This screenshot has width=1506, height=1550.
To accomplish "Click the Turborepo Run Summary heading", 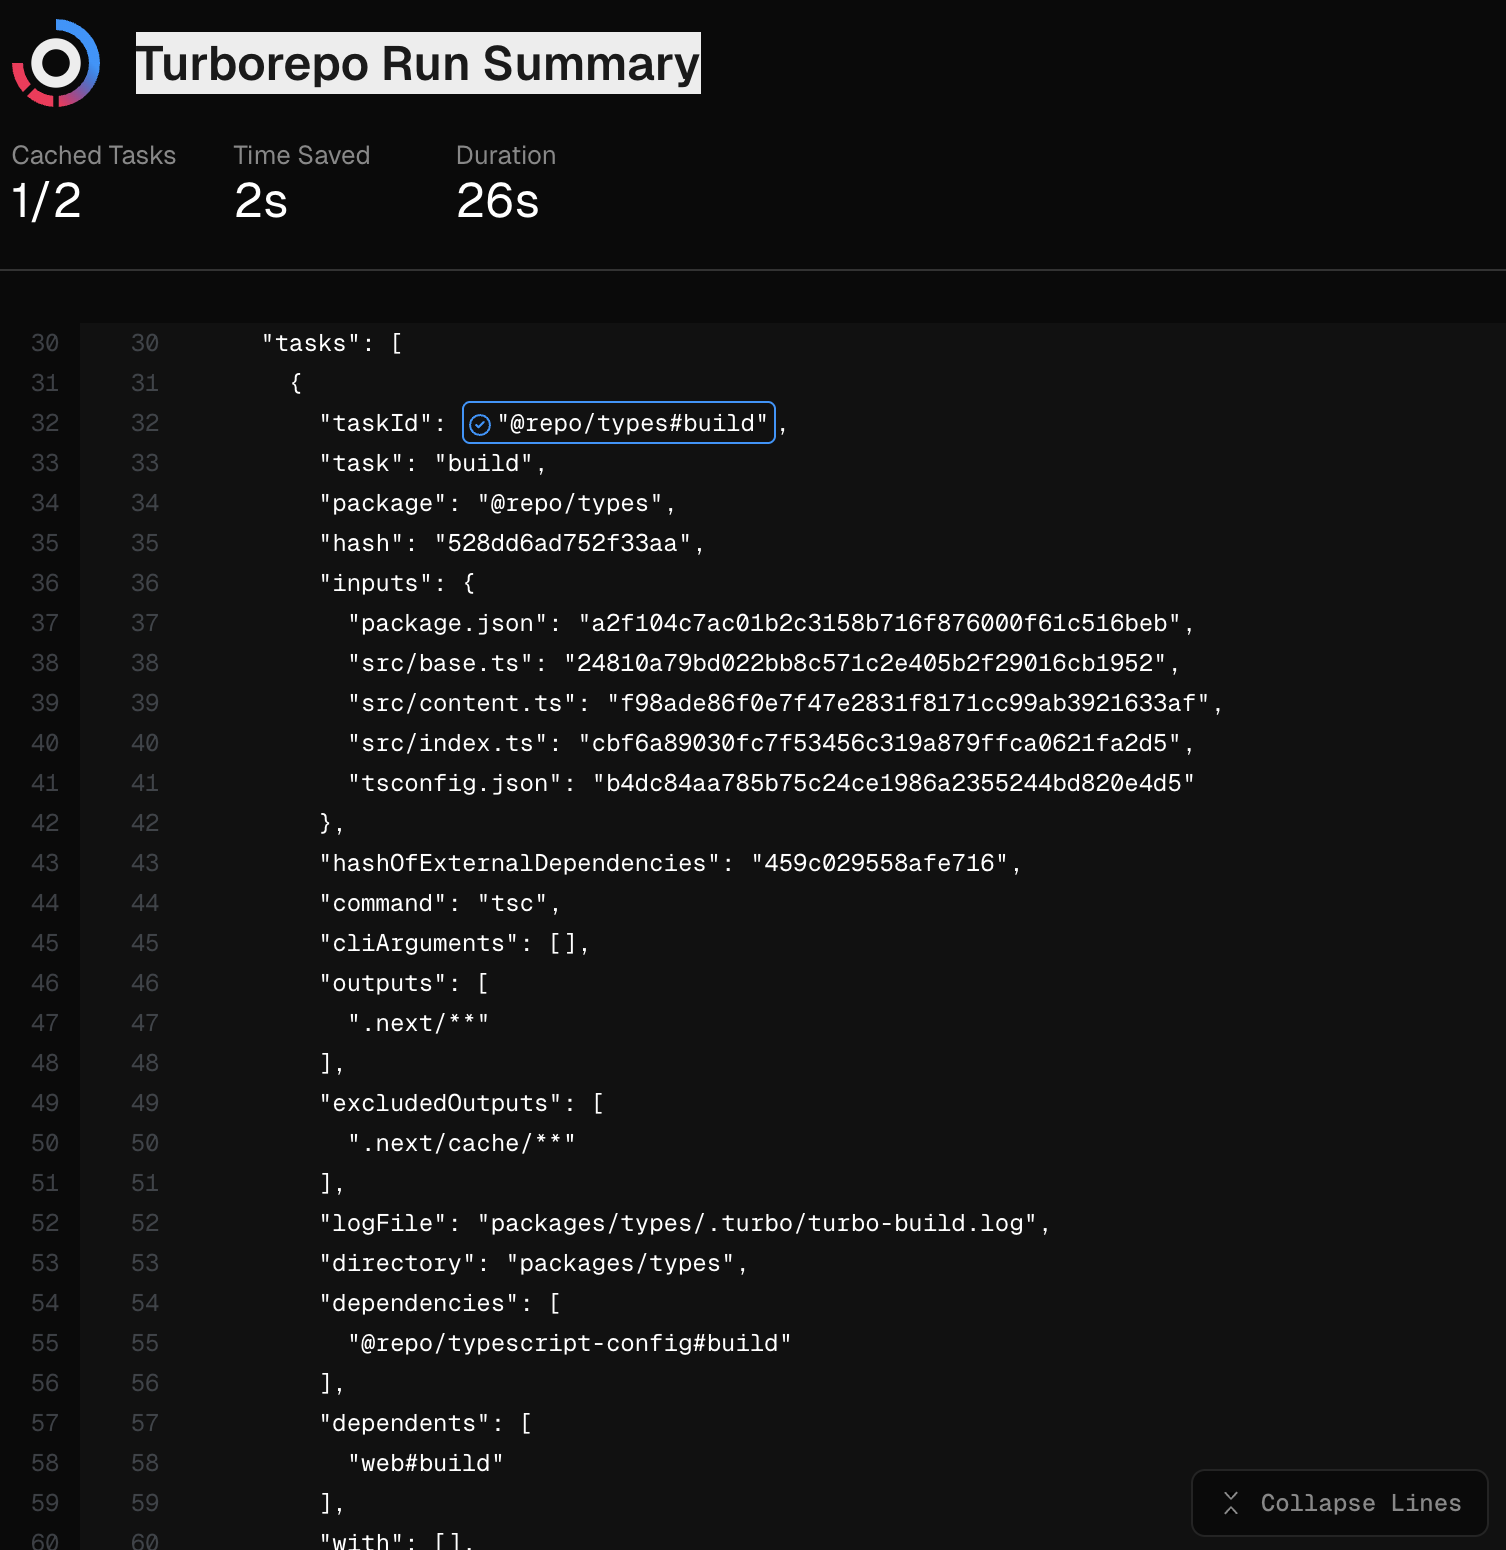I will point(418,63).
